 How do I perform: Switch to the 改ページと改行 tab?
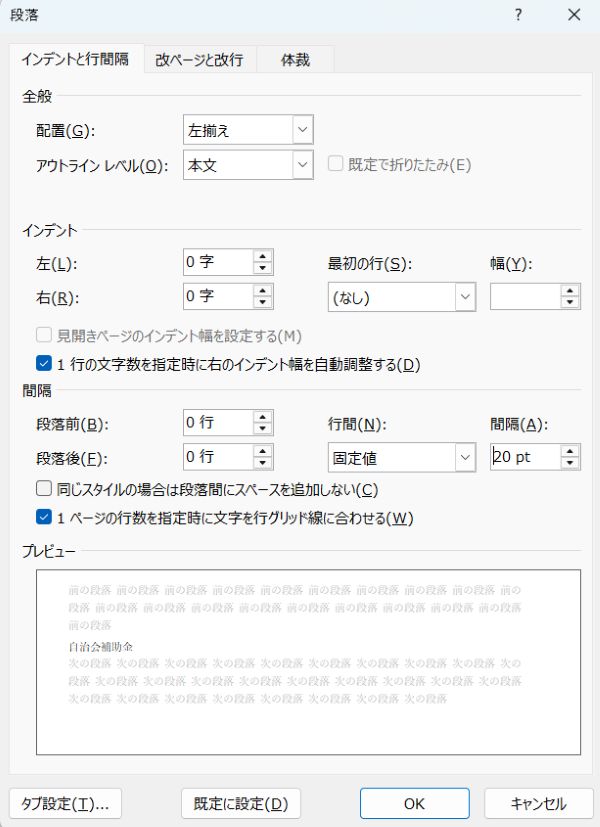coord(199,60)
